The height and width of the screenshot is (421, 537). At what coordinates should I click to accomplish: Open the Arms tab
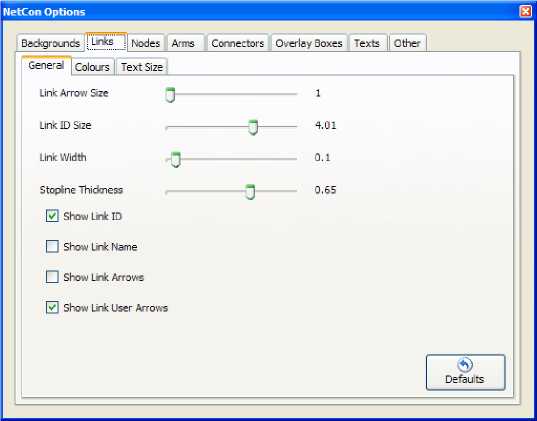point(185,43)
